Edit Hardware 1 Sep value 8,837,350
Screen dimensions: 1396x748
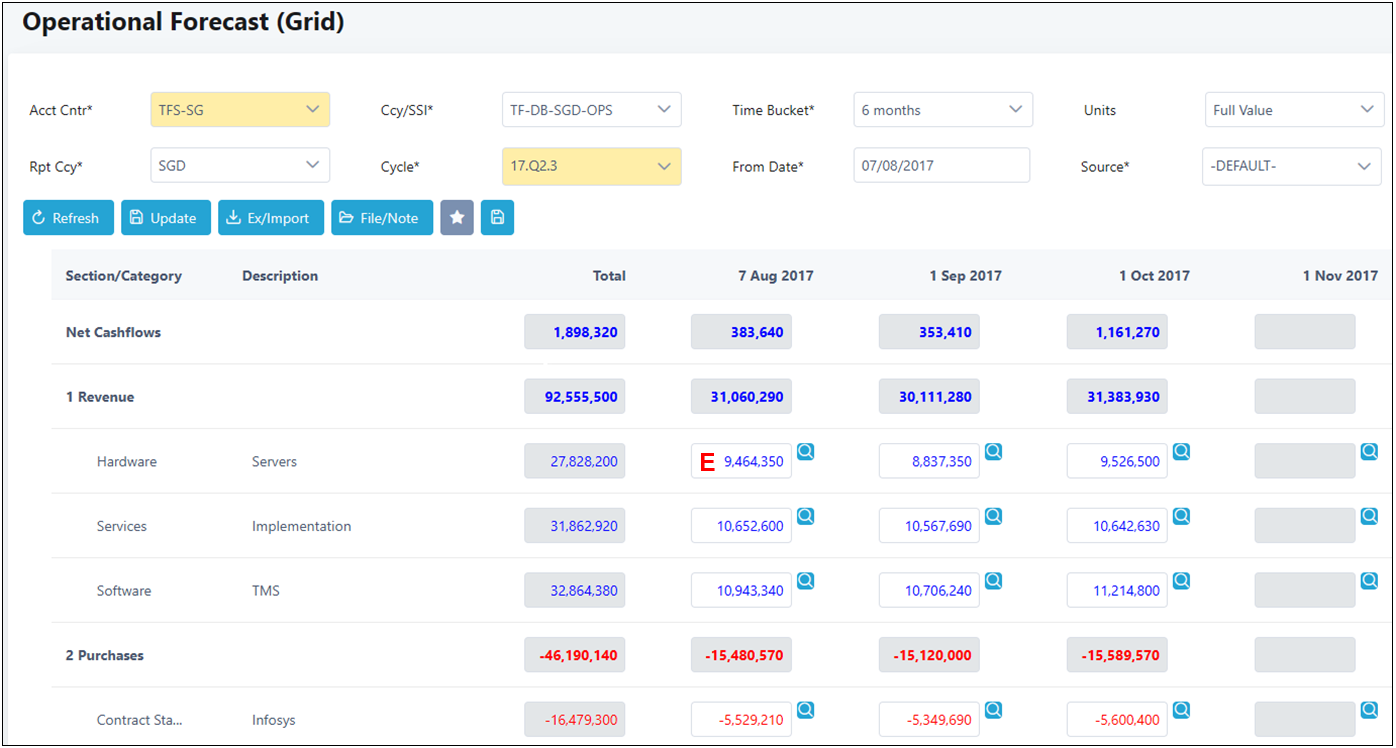pos(929,461)
